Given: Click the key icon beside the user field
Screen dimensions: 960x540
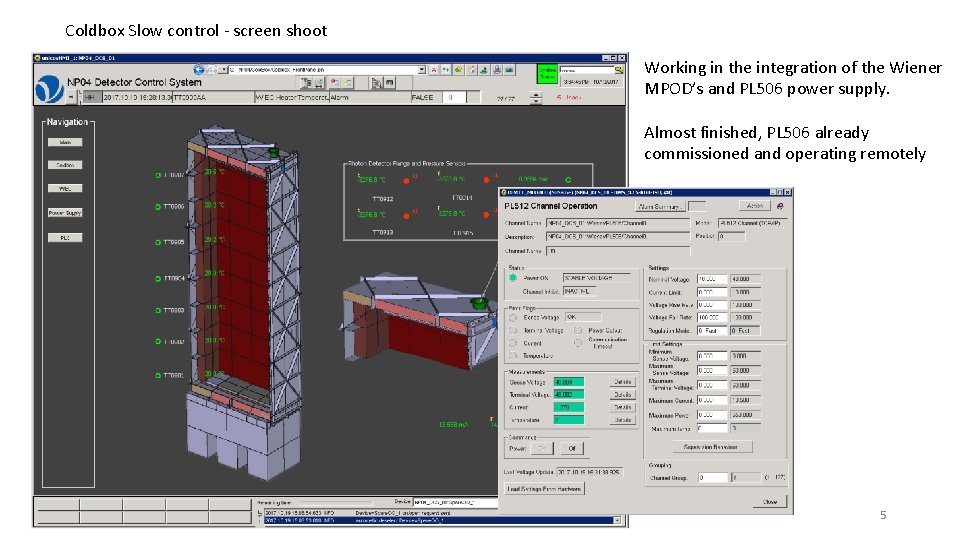Looking at the screenshot, I should click(618, 70).
